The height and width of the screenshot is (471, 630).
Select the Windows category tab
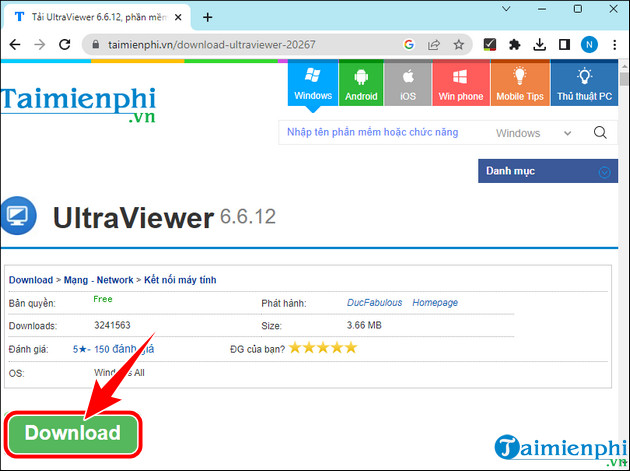click(313, 83)
